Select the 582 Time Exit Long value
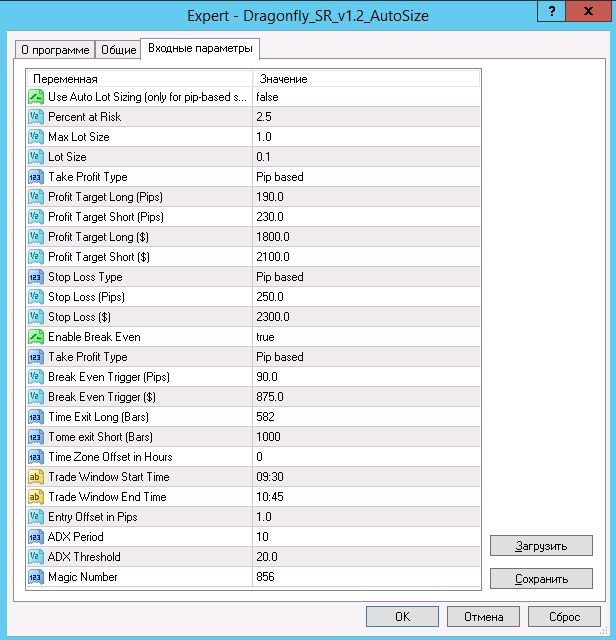 click(366, 417)
